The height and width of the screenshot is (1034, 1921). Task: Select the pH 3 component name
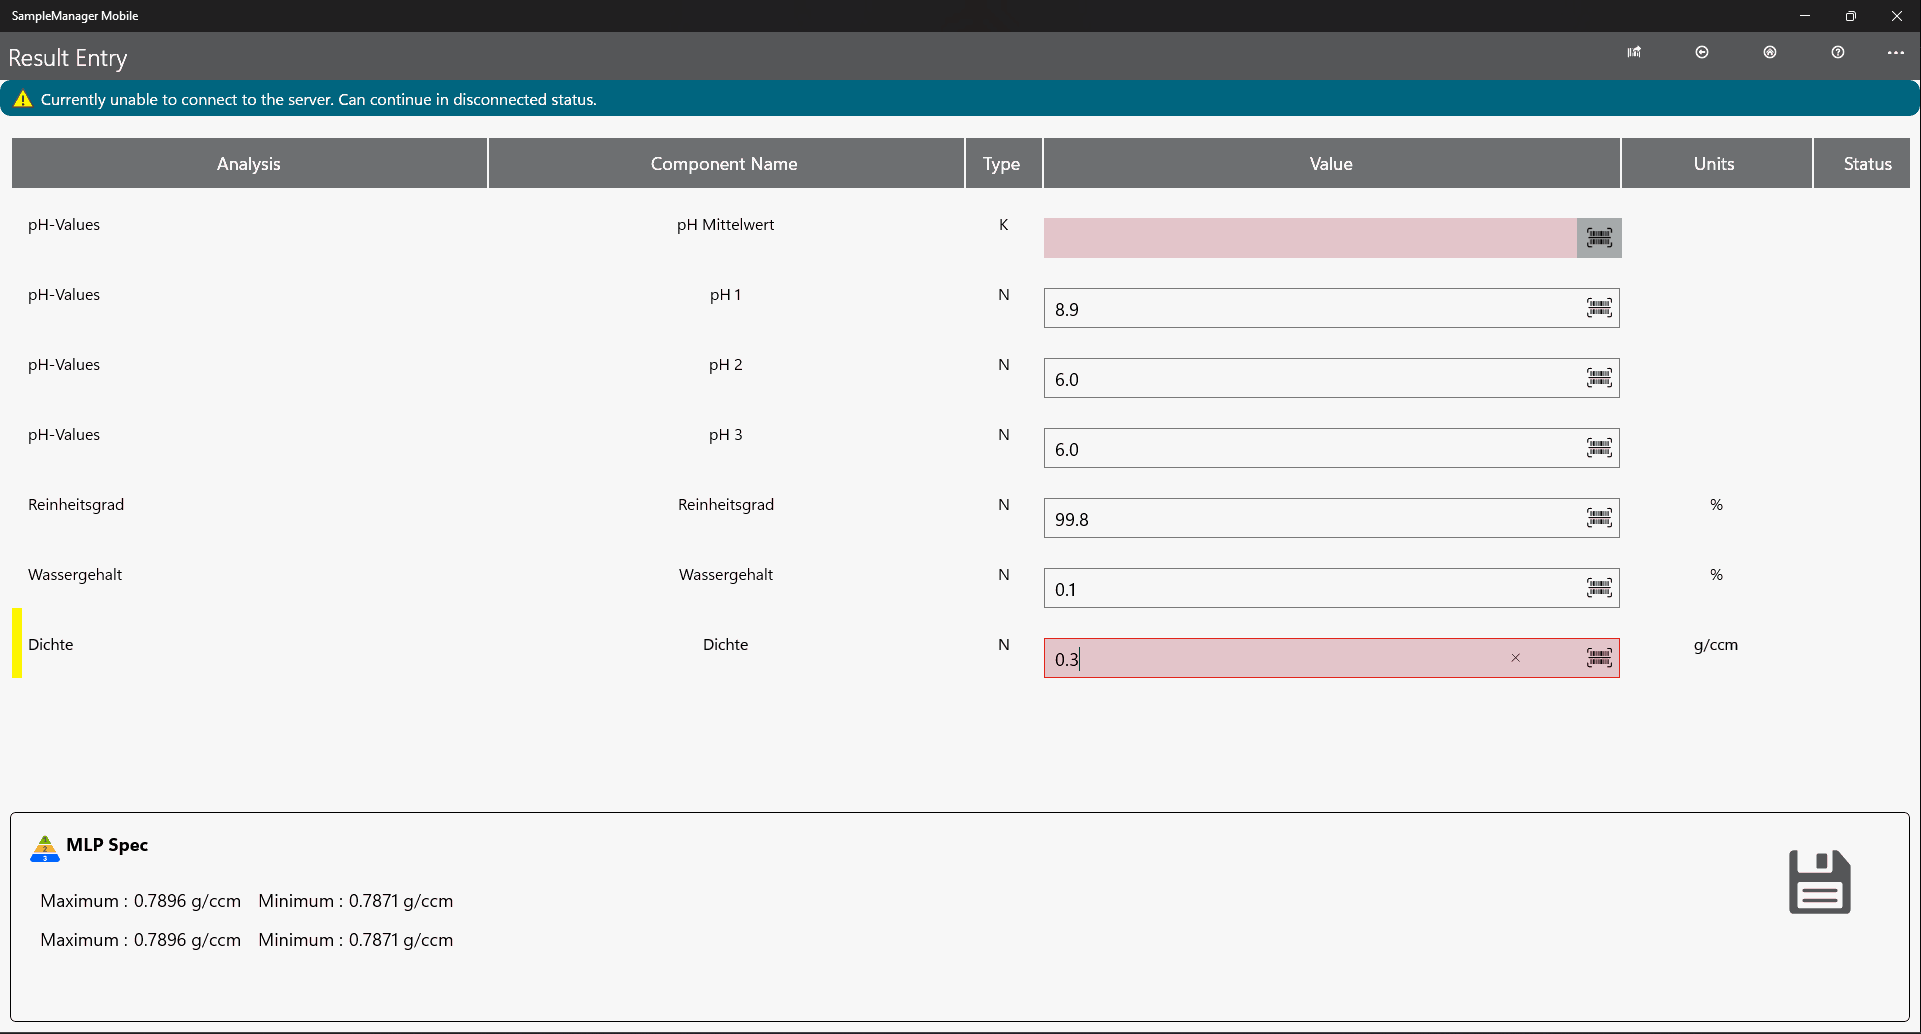[726, 435]
